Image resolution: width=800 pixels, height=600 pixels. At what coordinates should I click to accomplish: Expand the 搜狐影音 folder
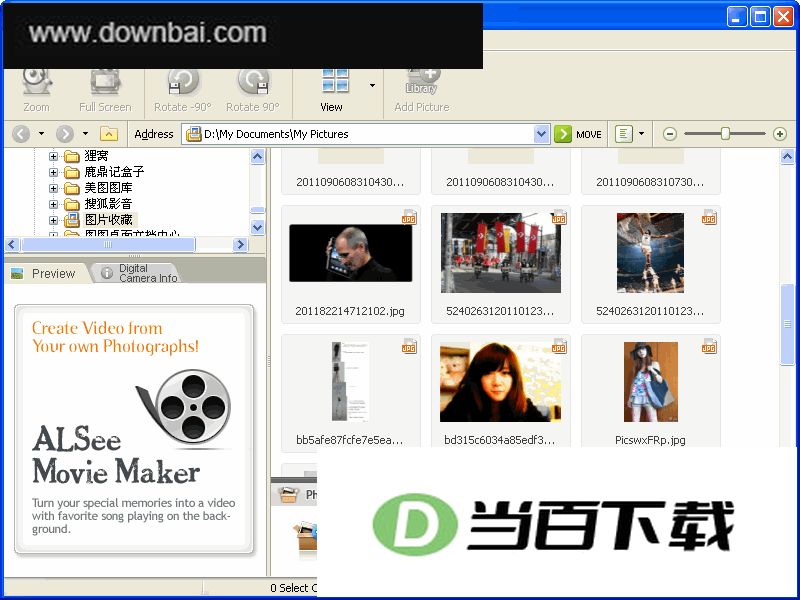[53, 204]
